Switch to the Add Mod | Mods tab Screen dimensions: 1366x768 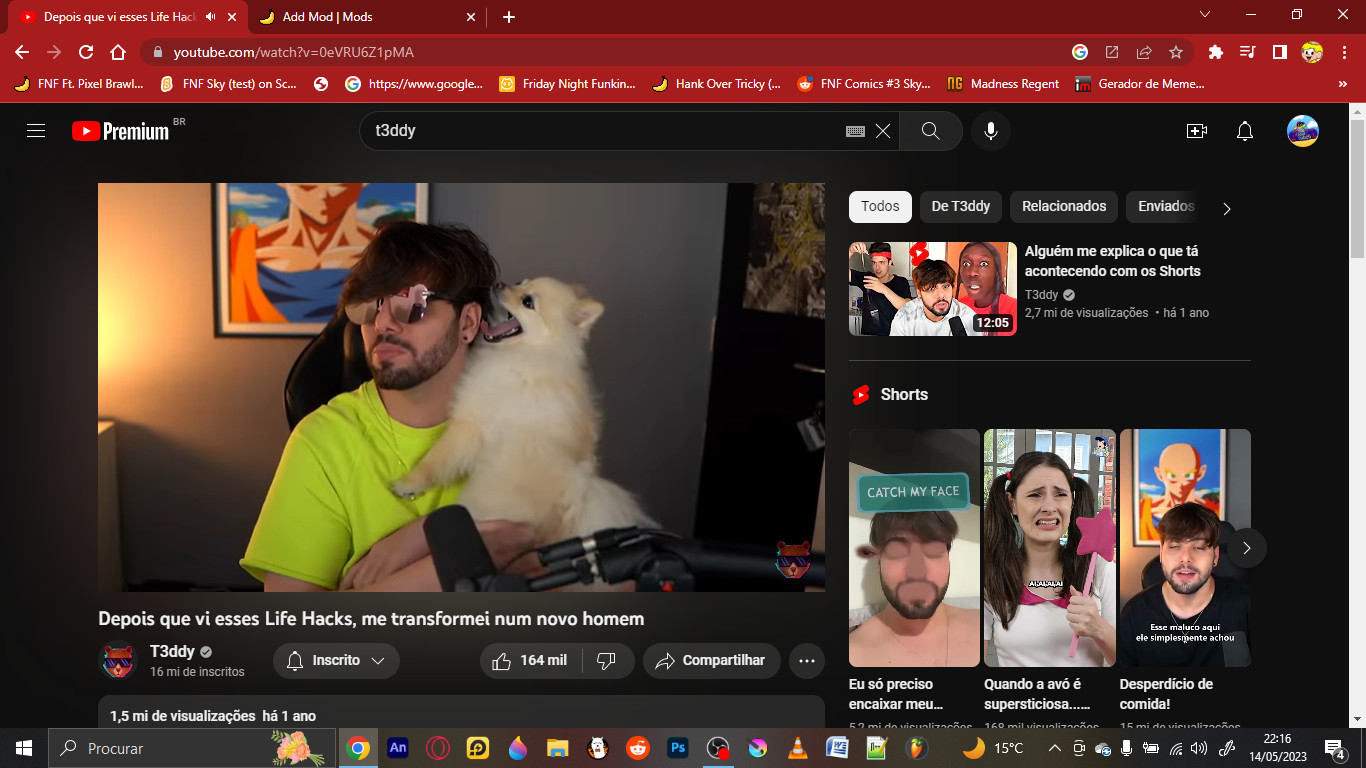pos(366,17)
